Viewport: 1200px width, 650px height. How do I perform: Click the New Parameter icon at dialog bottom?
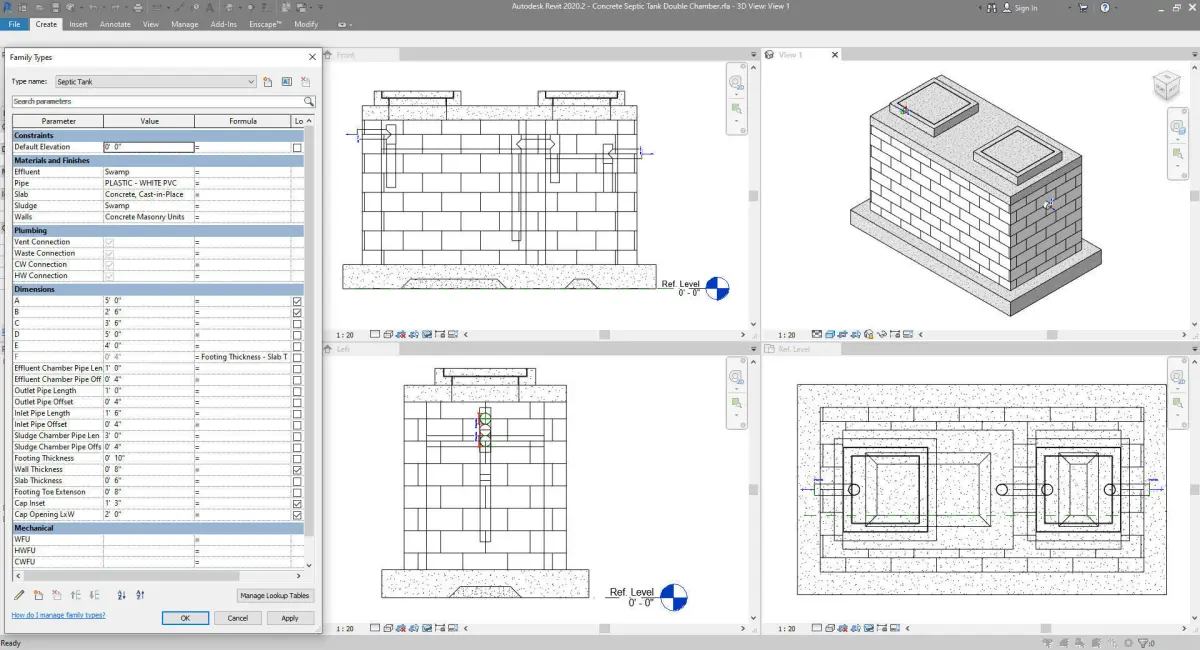[38, 595]
